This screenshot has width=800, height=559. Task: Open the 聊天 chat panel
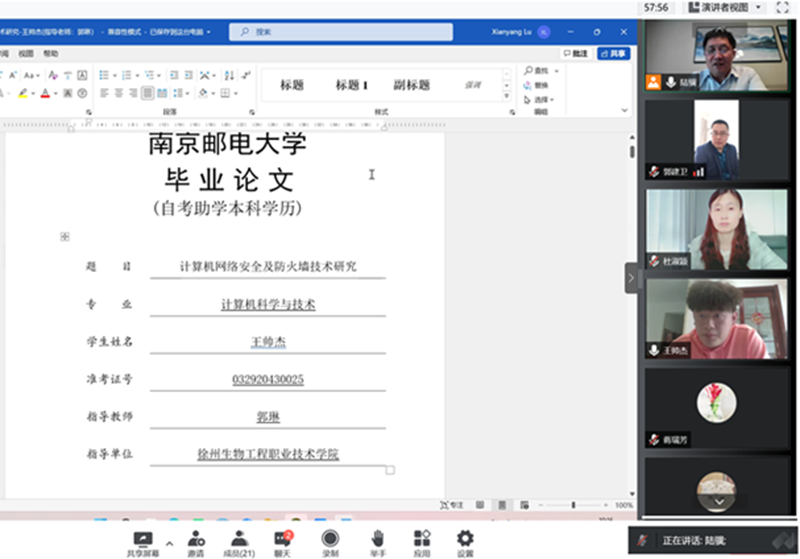pyautogui.click(x=283, y=539)
